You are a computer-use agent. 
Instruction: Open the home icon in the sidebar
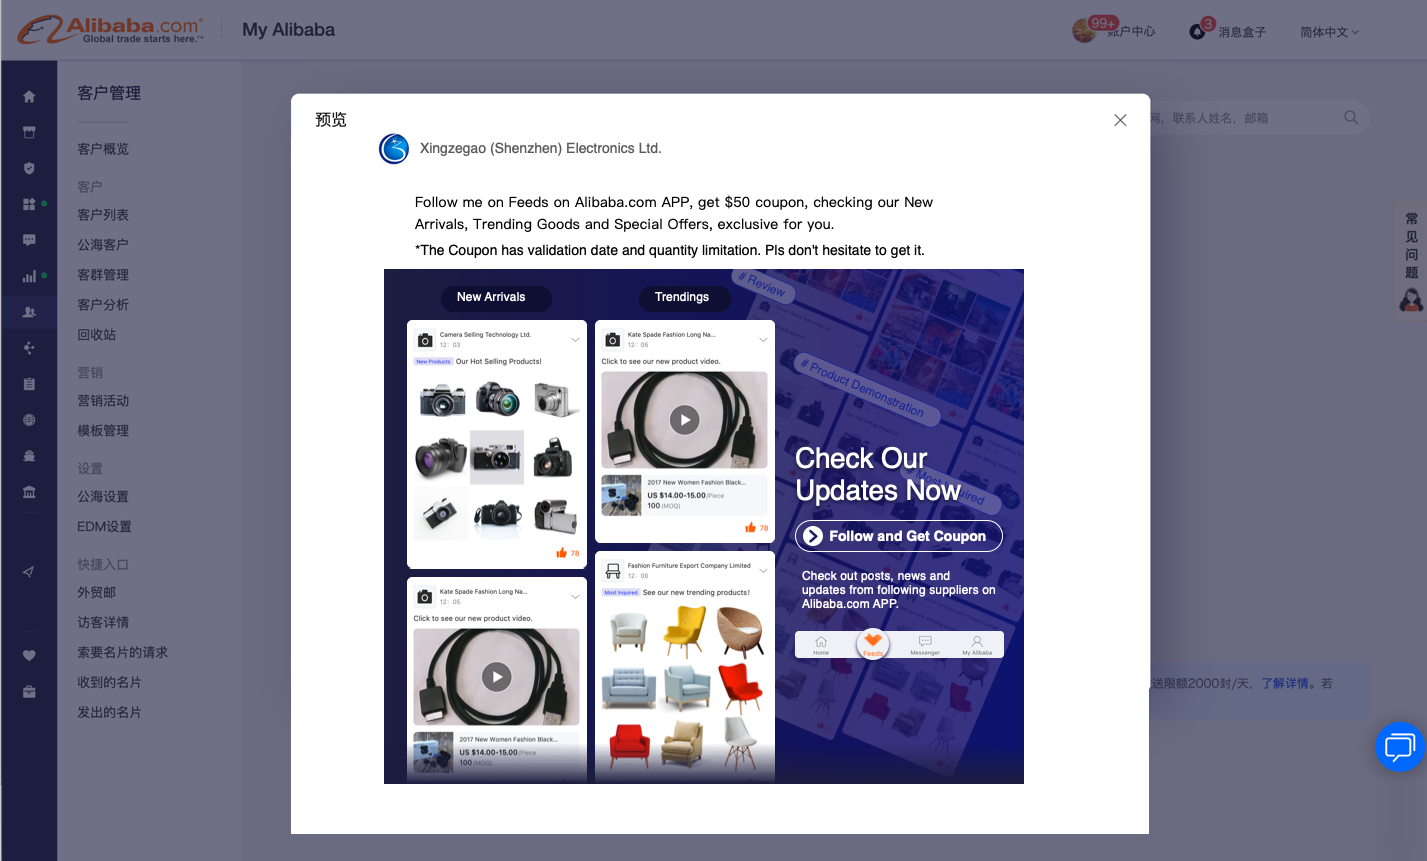coord(29,97)
